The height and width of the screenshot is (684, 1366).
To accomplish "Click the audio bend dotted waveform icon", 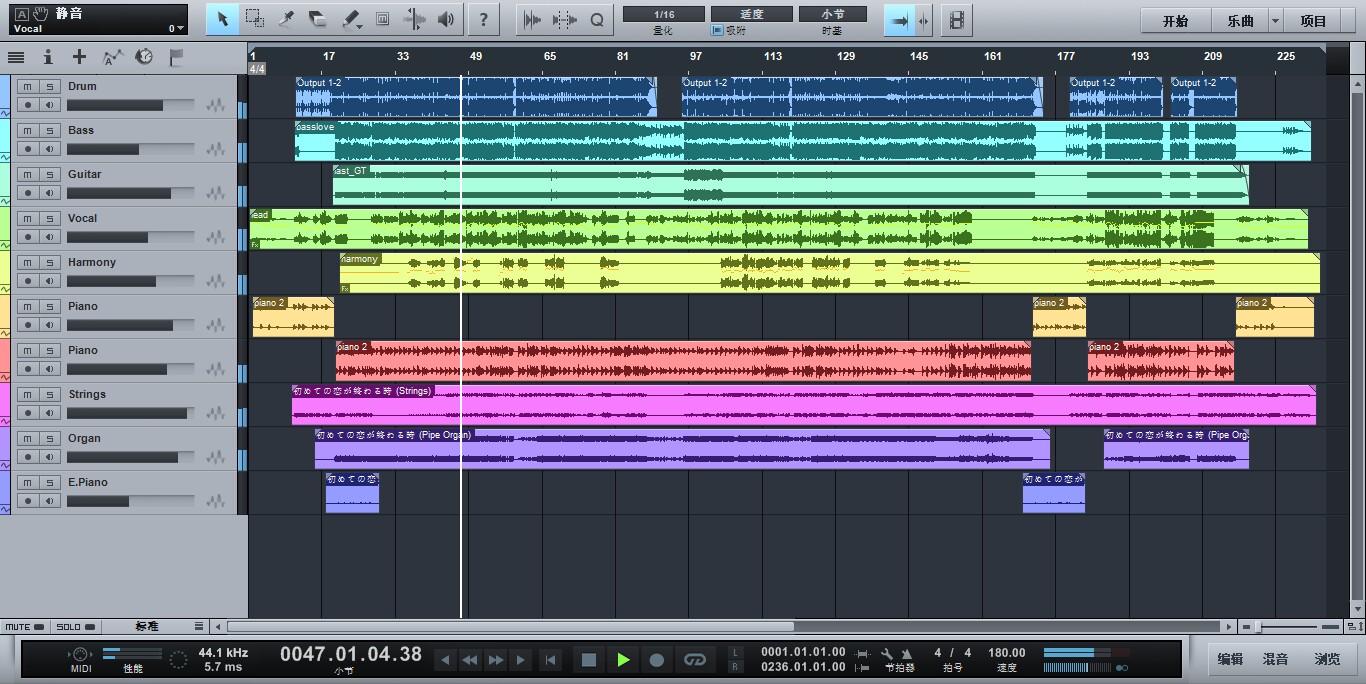I will coord(565,19).
